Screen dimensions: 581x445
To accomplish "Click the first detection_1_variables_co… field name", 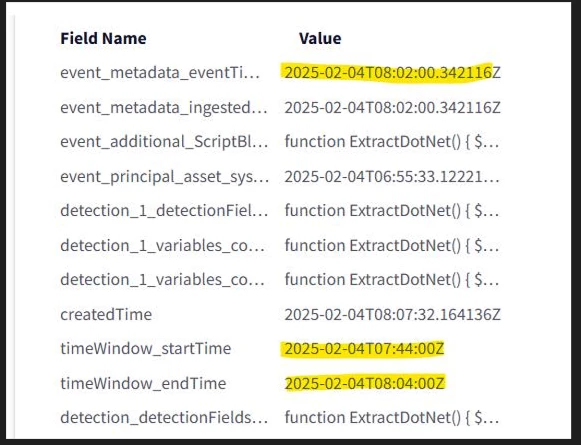I will click(162, 246).
